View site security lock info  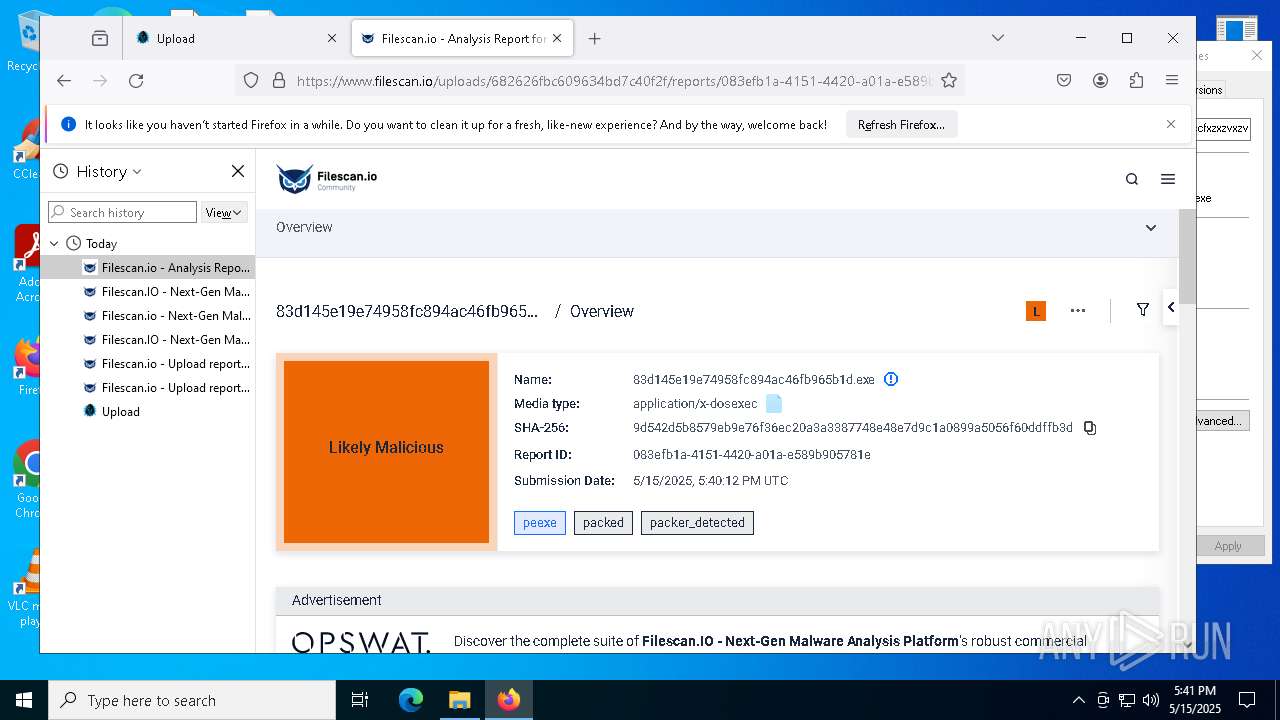coord(279,81)
